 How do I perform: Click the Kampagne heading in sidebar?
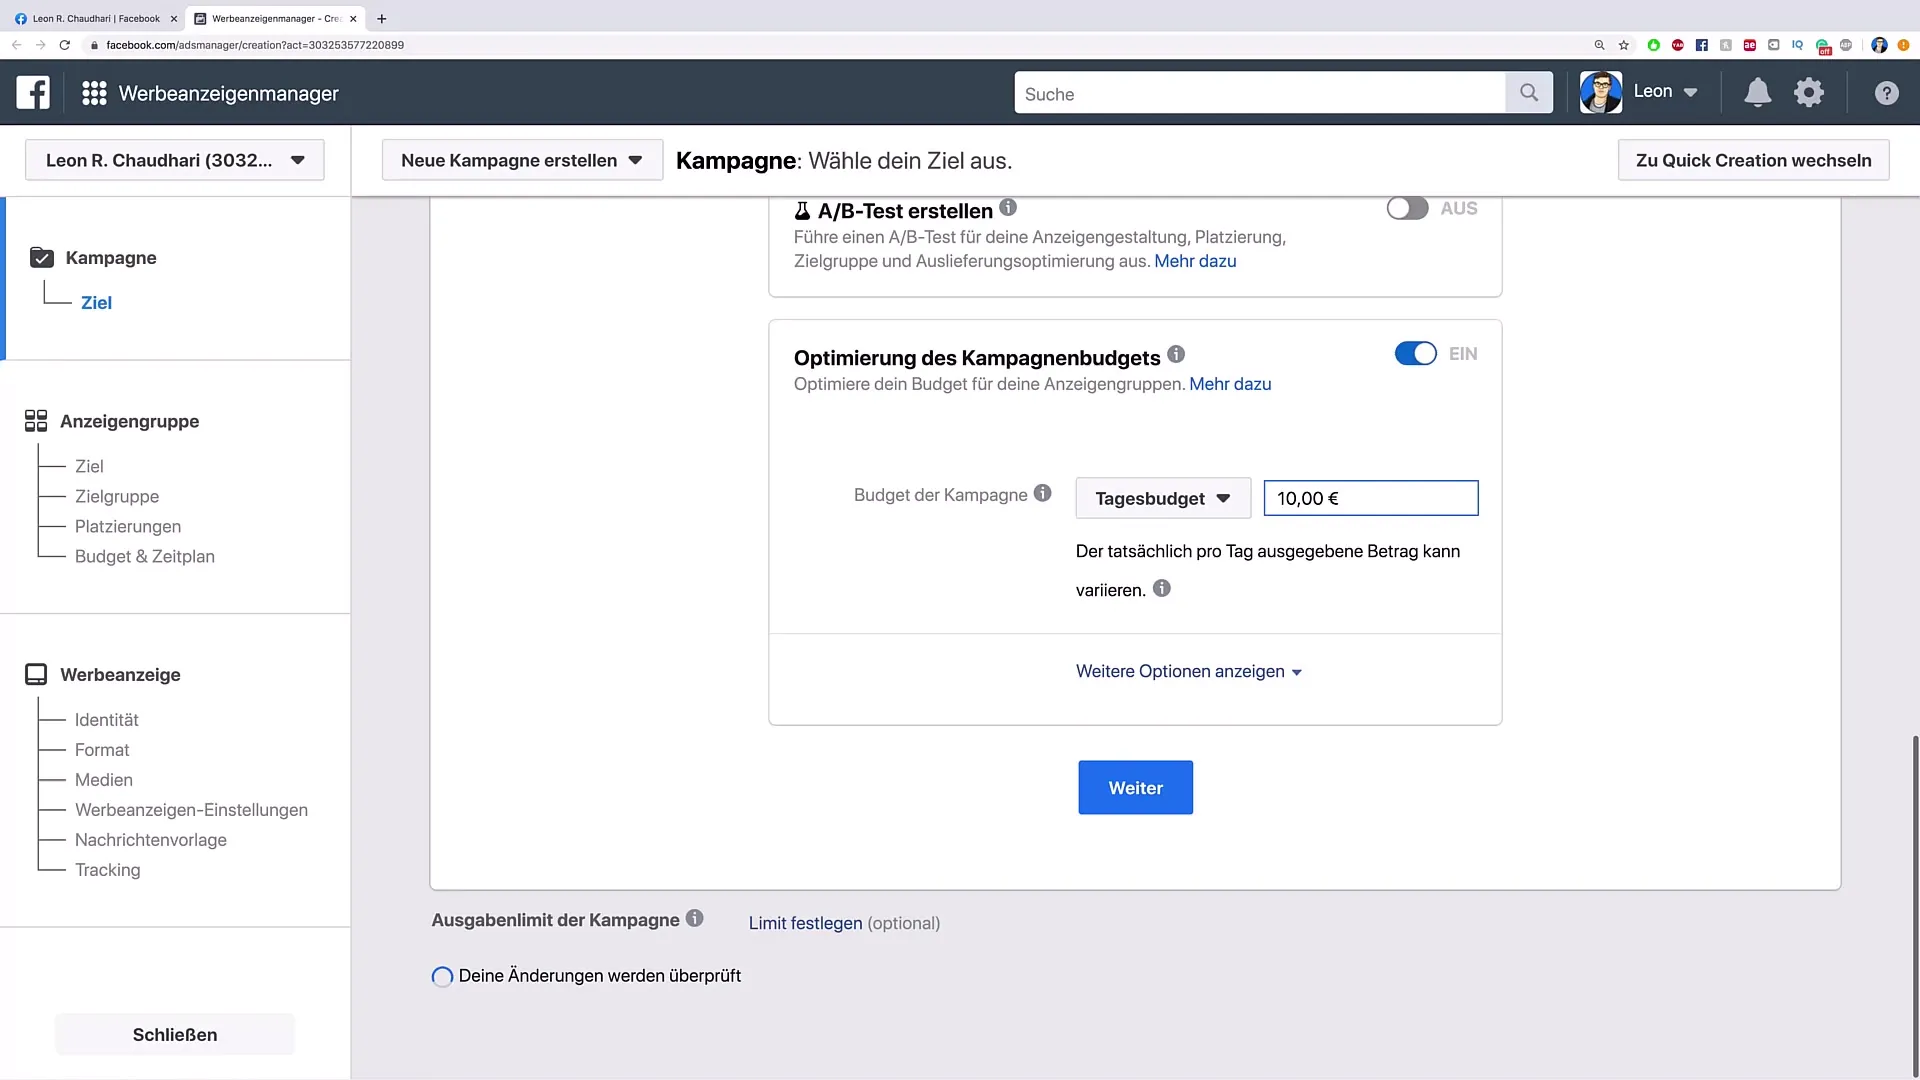tap(111, 258)
